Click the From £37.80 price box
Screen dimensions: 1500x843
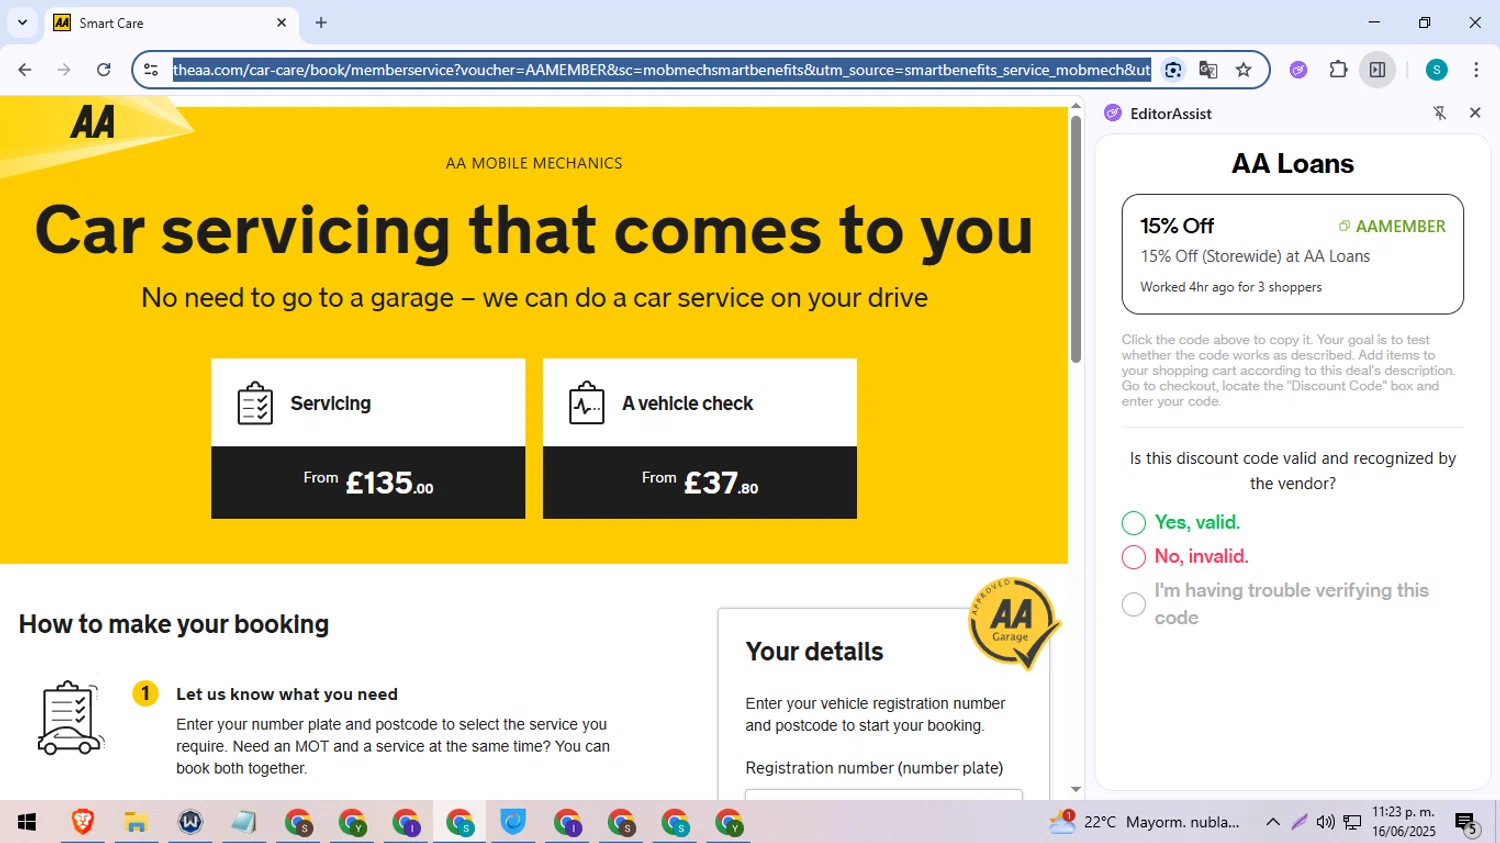(700, 482)
